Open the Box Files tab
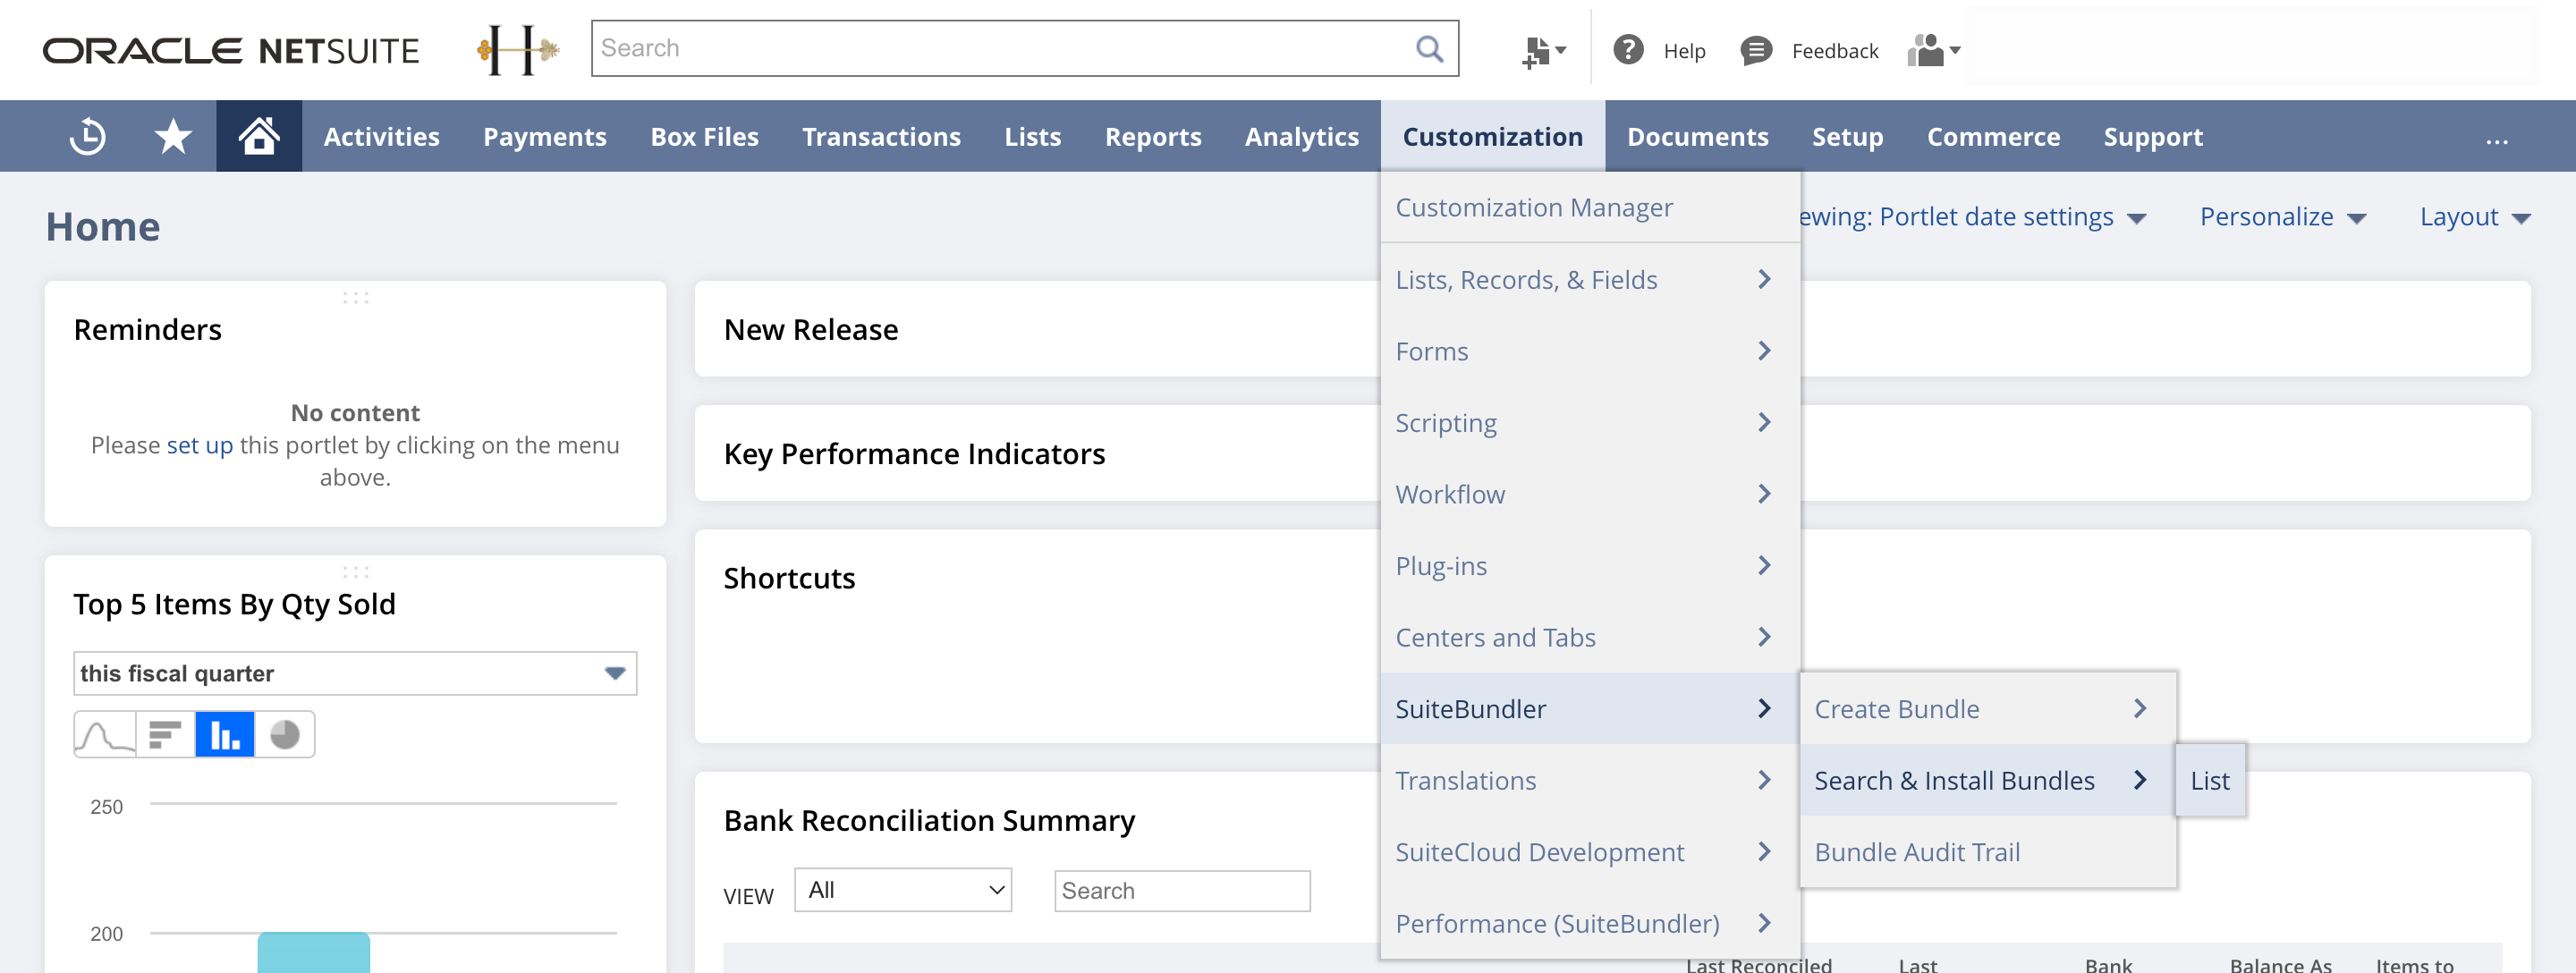Image resolution: width=2576 pixels, height=973 pixels. click(x=704, y=136)
